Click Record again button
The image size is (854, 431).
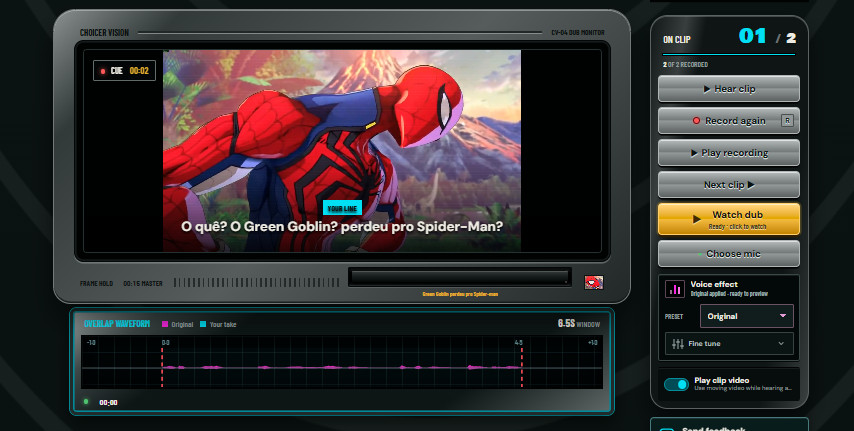click(729, 121)
